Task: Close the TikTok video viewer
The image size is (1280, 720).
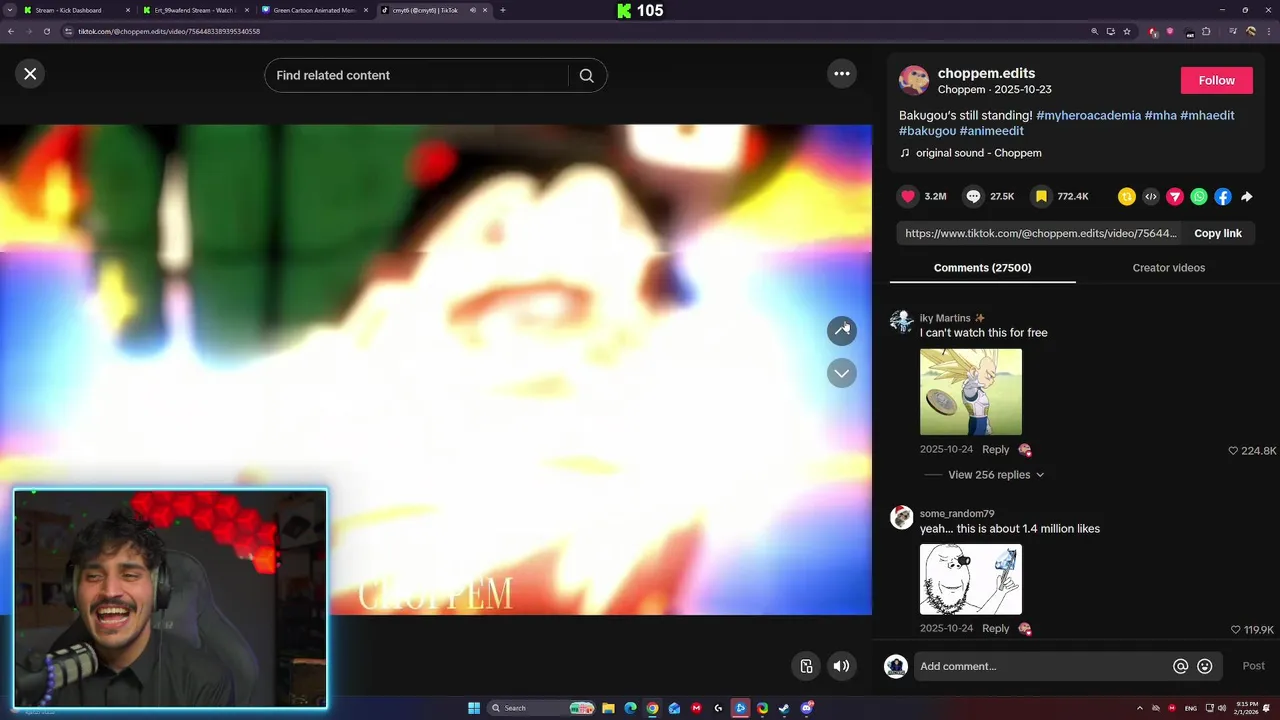Action: click(x=30, y=74)
